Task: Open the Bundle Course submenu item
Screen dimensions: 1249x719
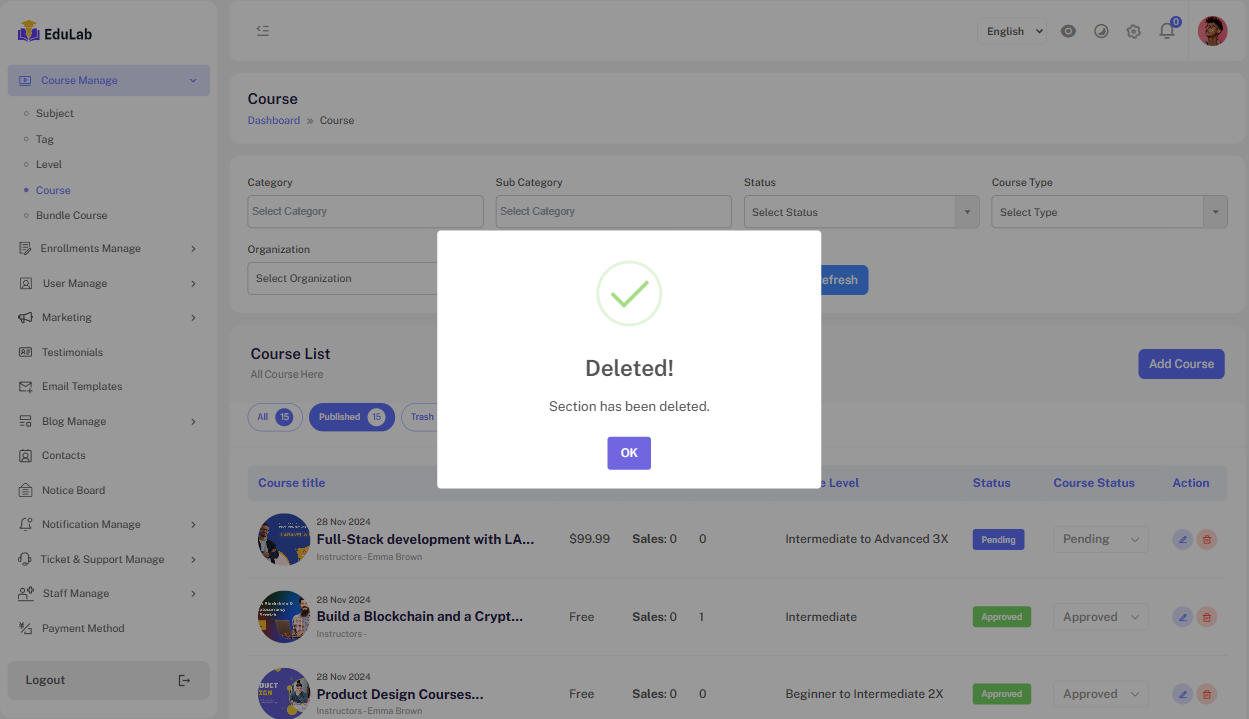Action: point(71,215)
